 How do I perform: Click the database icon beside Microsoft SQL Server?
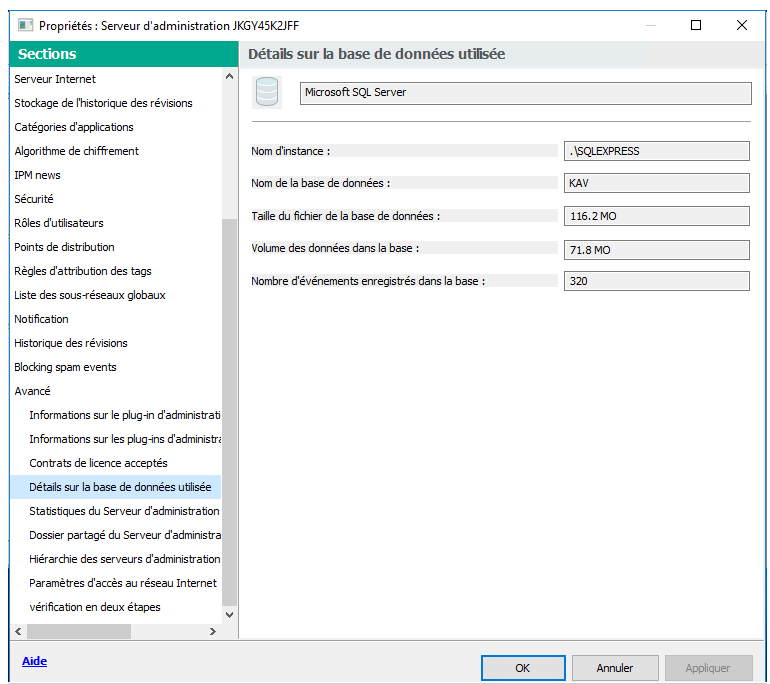coord(266,93)
